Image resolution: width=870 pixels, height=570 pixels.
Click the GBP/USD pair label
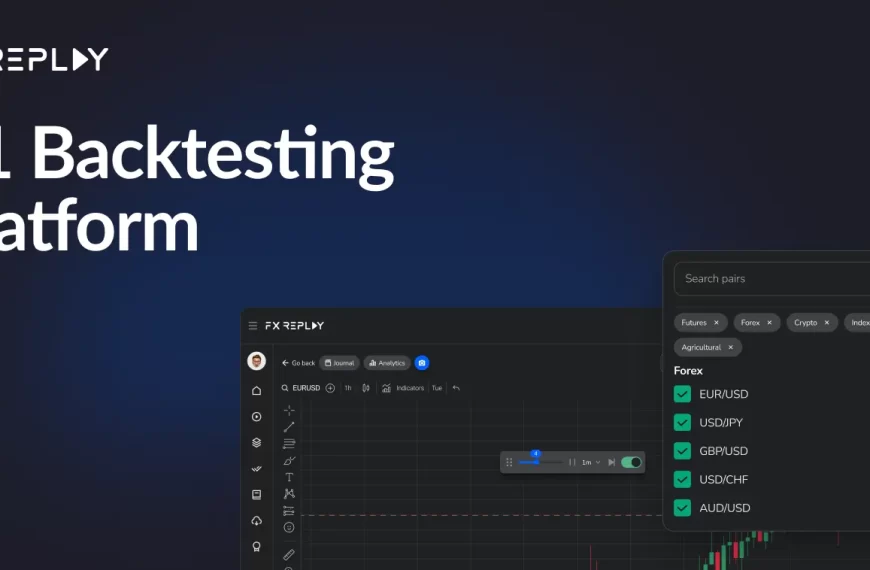tap(724, 451)
